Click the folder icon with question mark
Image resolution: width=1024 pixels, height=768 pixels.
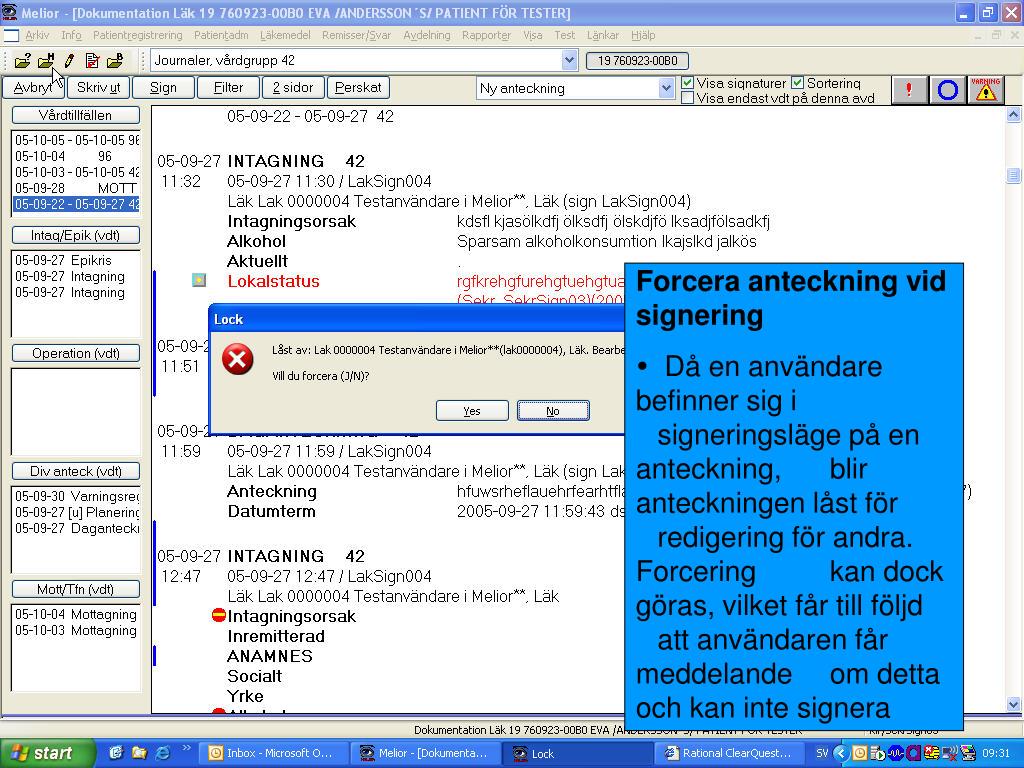point(23,61)
